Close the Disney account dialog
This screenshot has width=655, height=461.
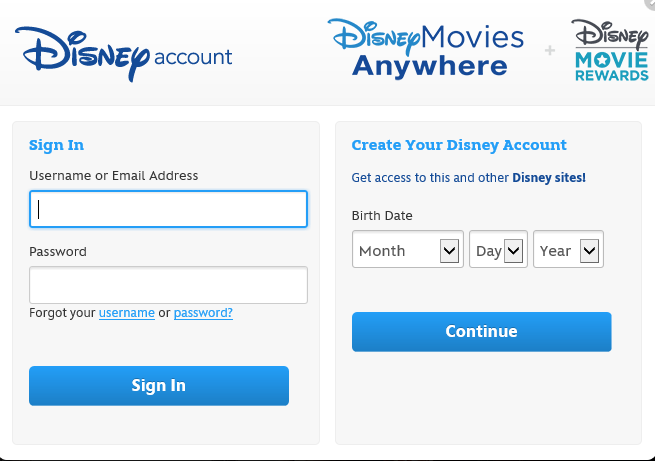tap(651, 3)
